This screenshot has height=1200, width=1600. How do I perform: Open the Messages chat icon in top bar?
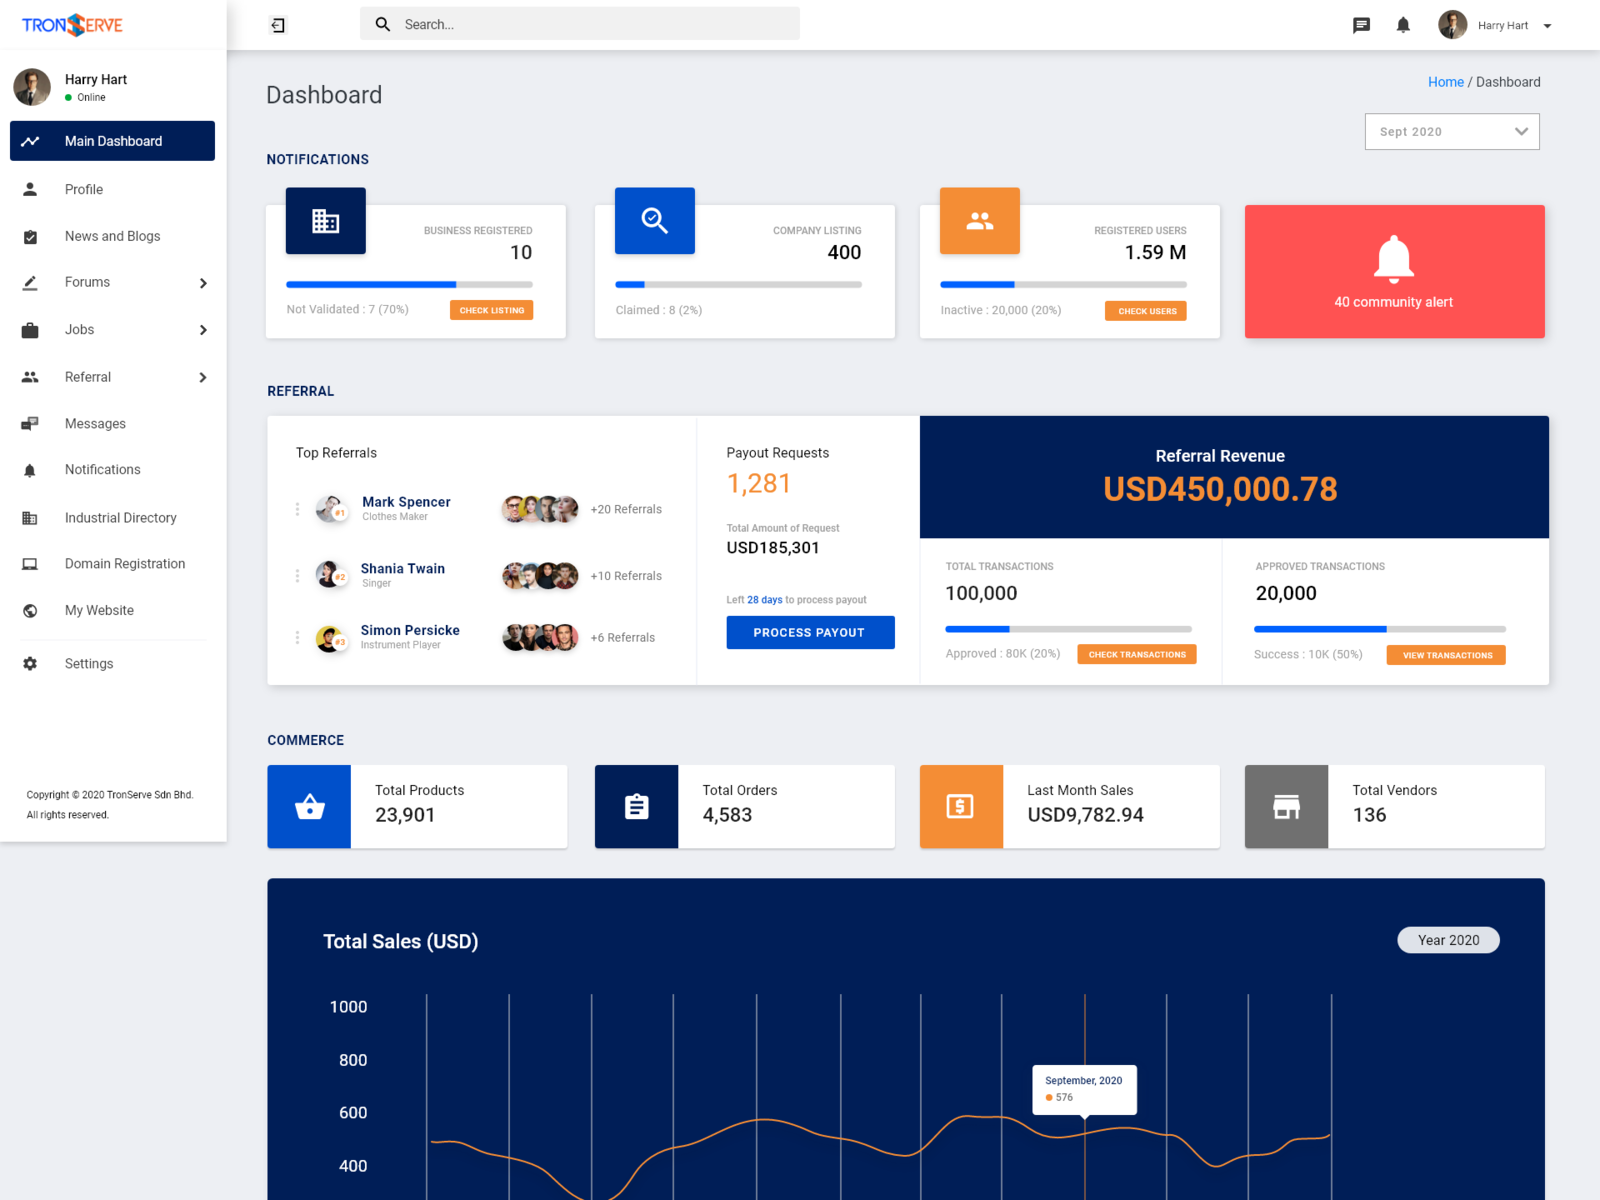point(1361,24)
